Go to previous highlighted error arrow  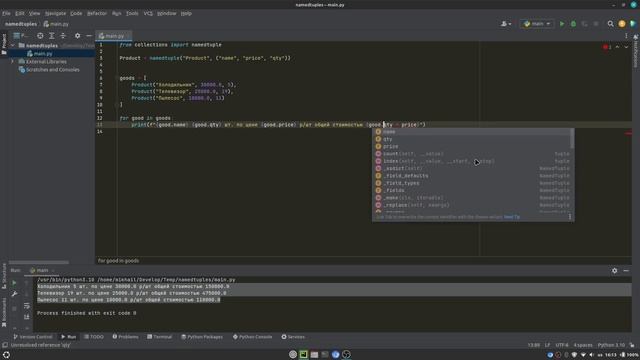(617, 47)
